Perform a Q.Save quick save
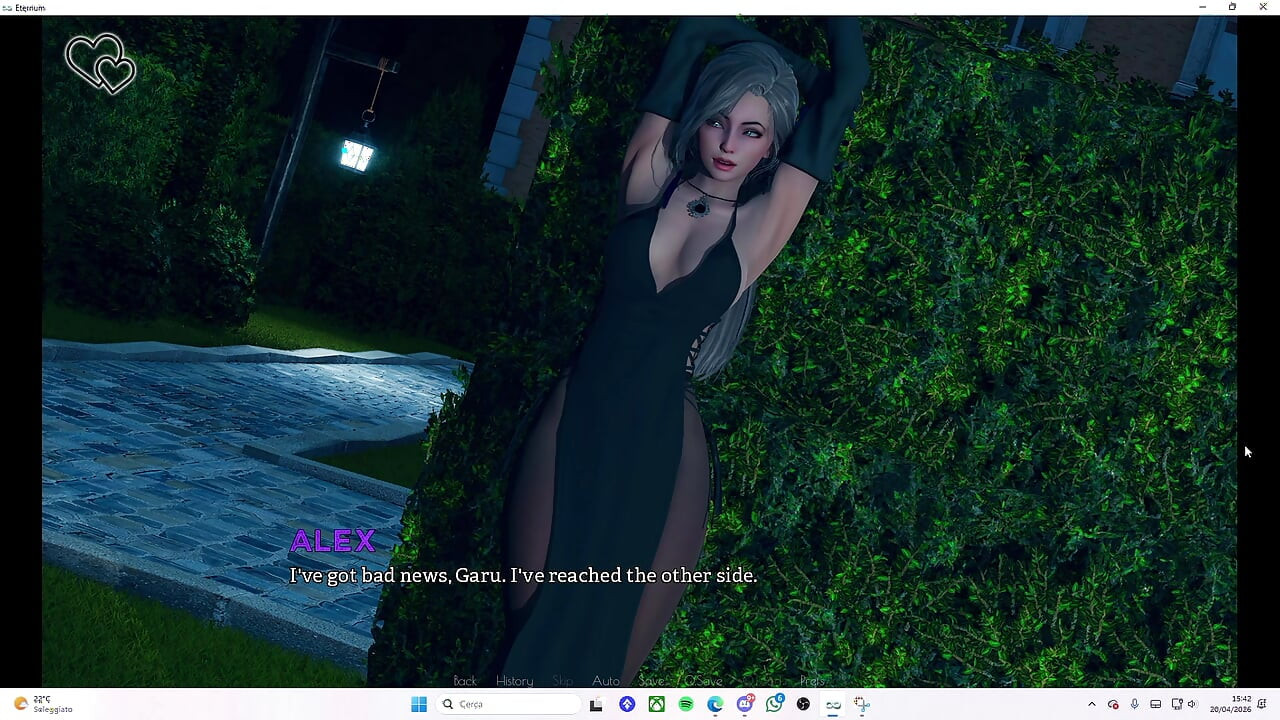Screen dimensions: 1280x720 pyautogui.click(x=703, y=681)
